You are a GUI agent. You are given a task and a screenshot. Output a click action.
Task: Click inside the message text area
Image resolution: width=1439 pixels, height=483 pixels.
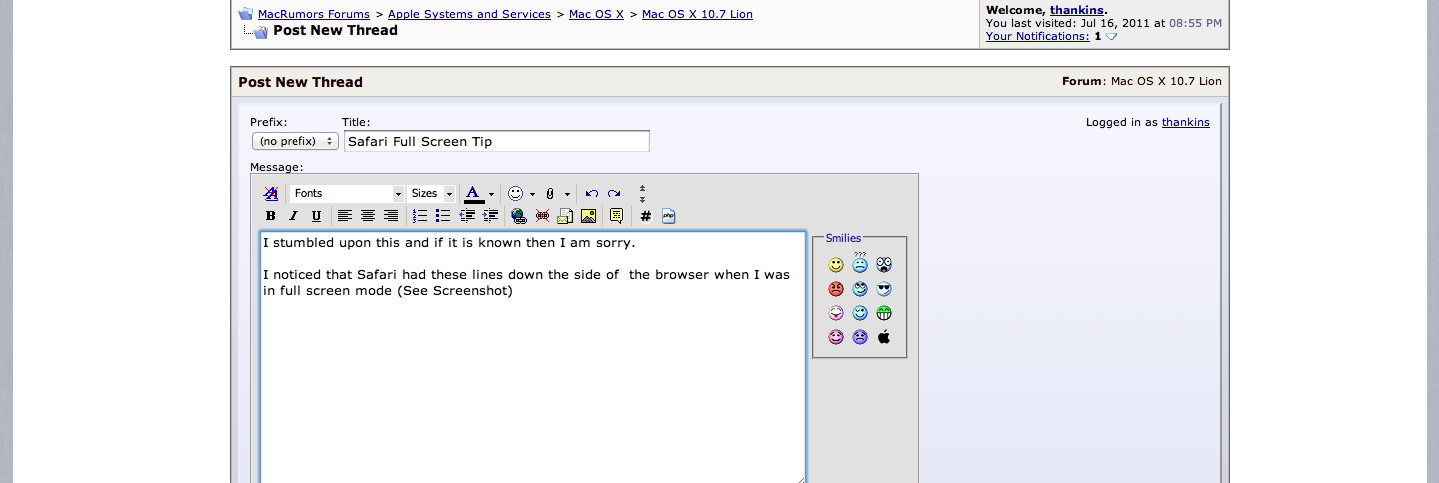(533, 358)
